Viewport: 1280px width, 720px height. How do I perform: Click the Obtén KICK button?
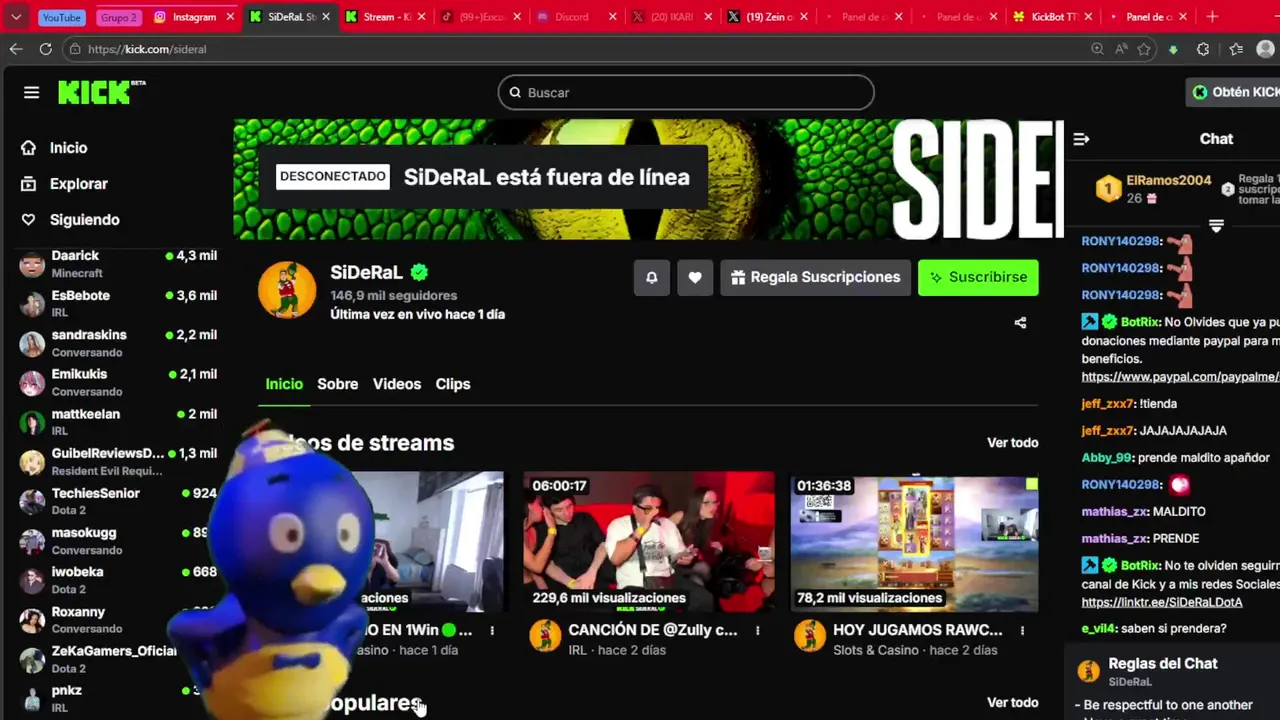click(1235, 92)
